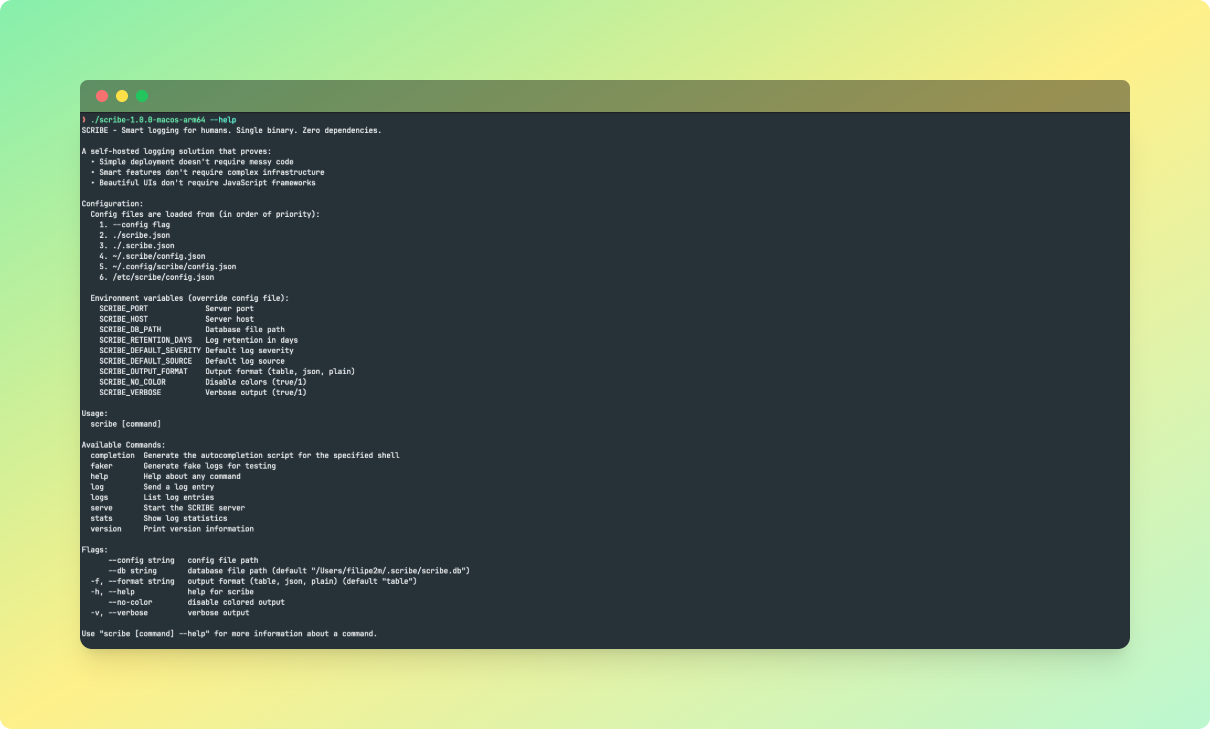Viewport: 1210px width, 729px height.
Task: Click the "Usage:" heading
Action: pos(97,413)
